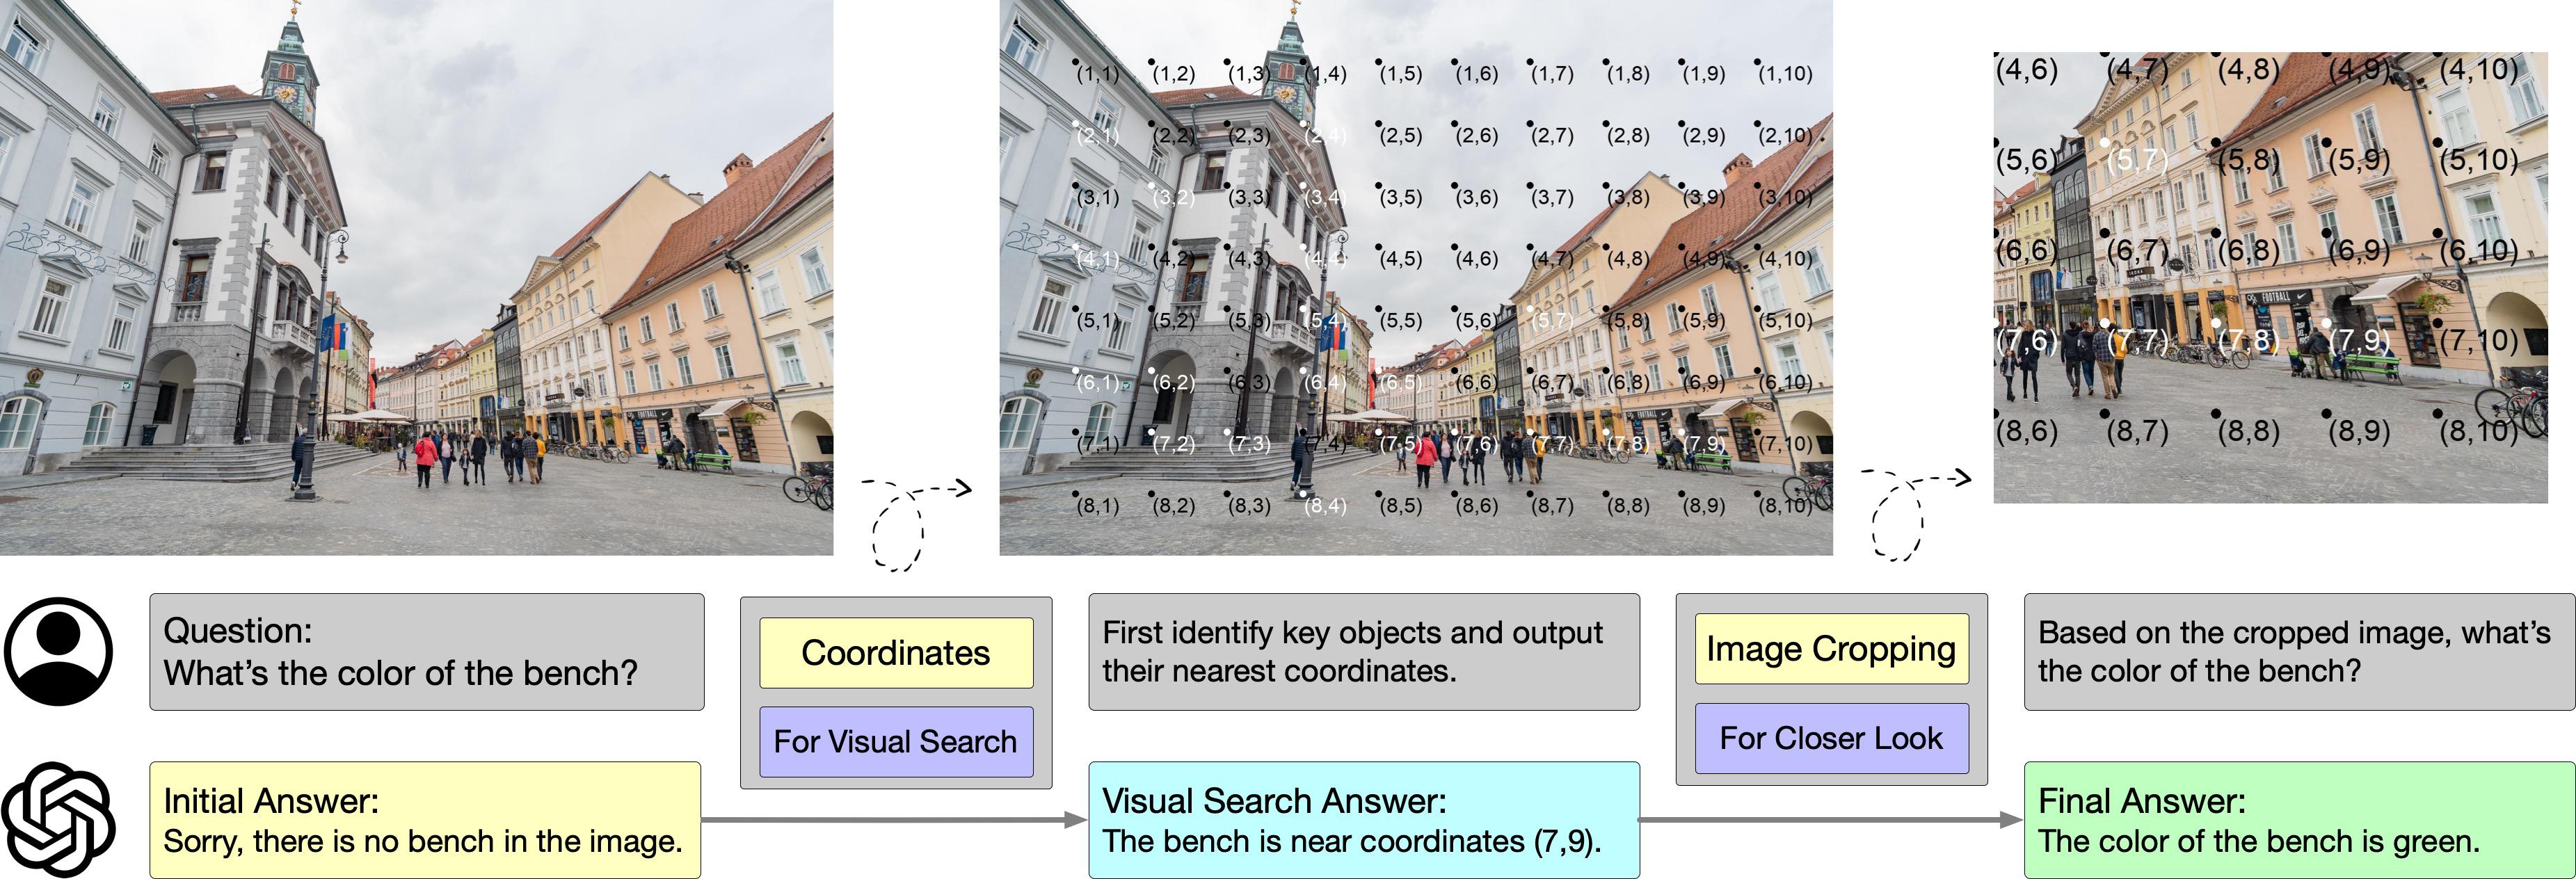2576x879 pixels.
Task: Click the For Closer Look label
Action: pos(1830,738)
